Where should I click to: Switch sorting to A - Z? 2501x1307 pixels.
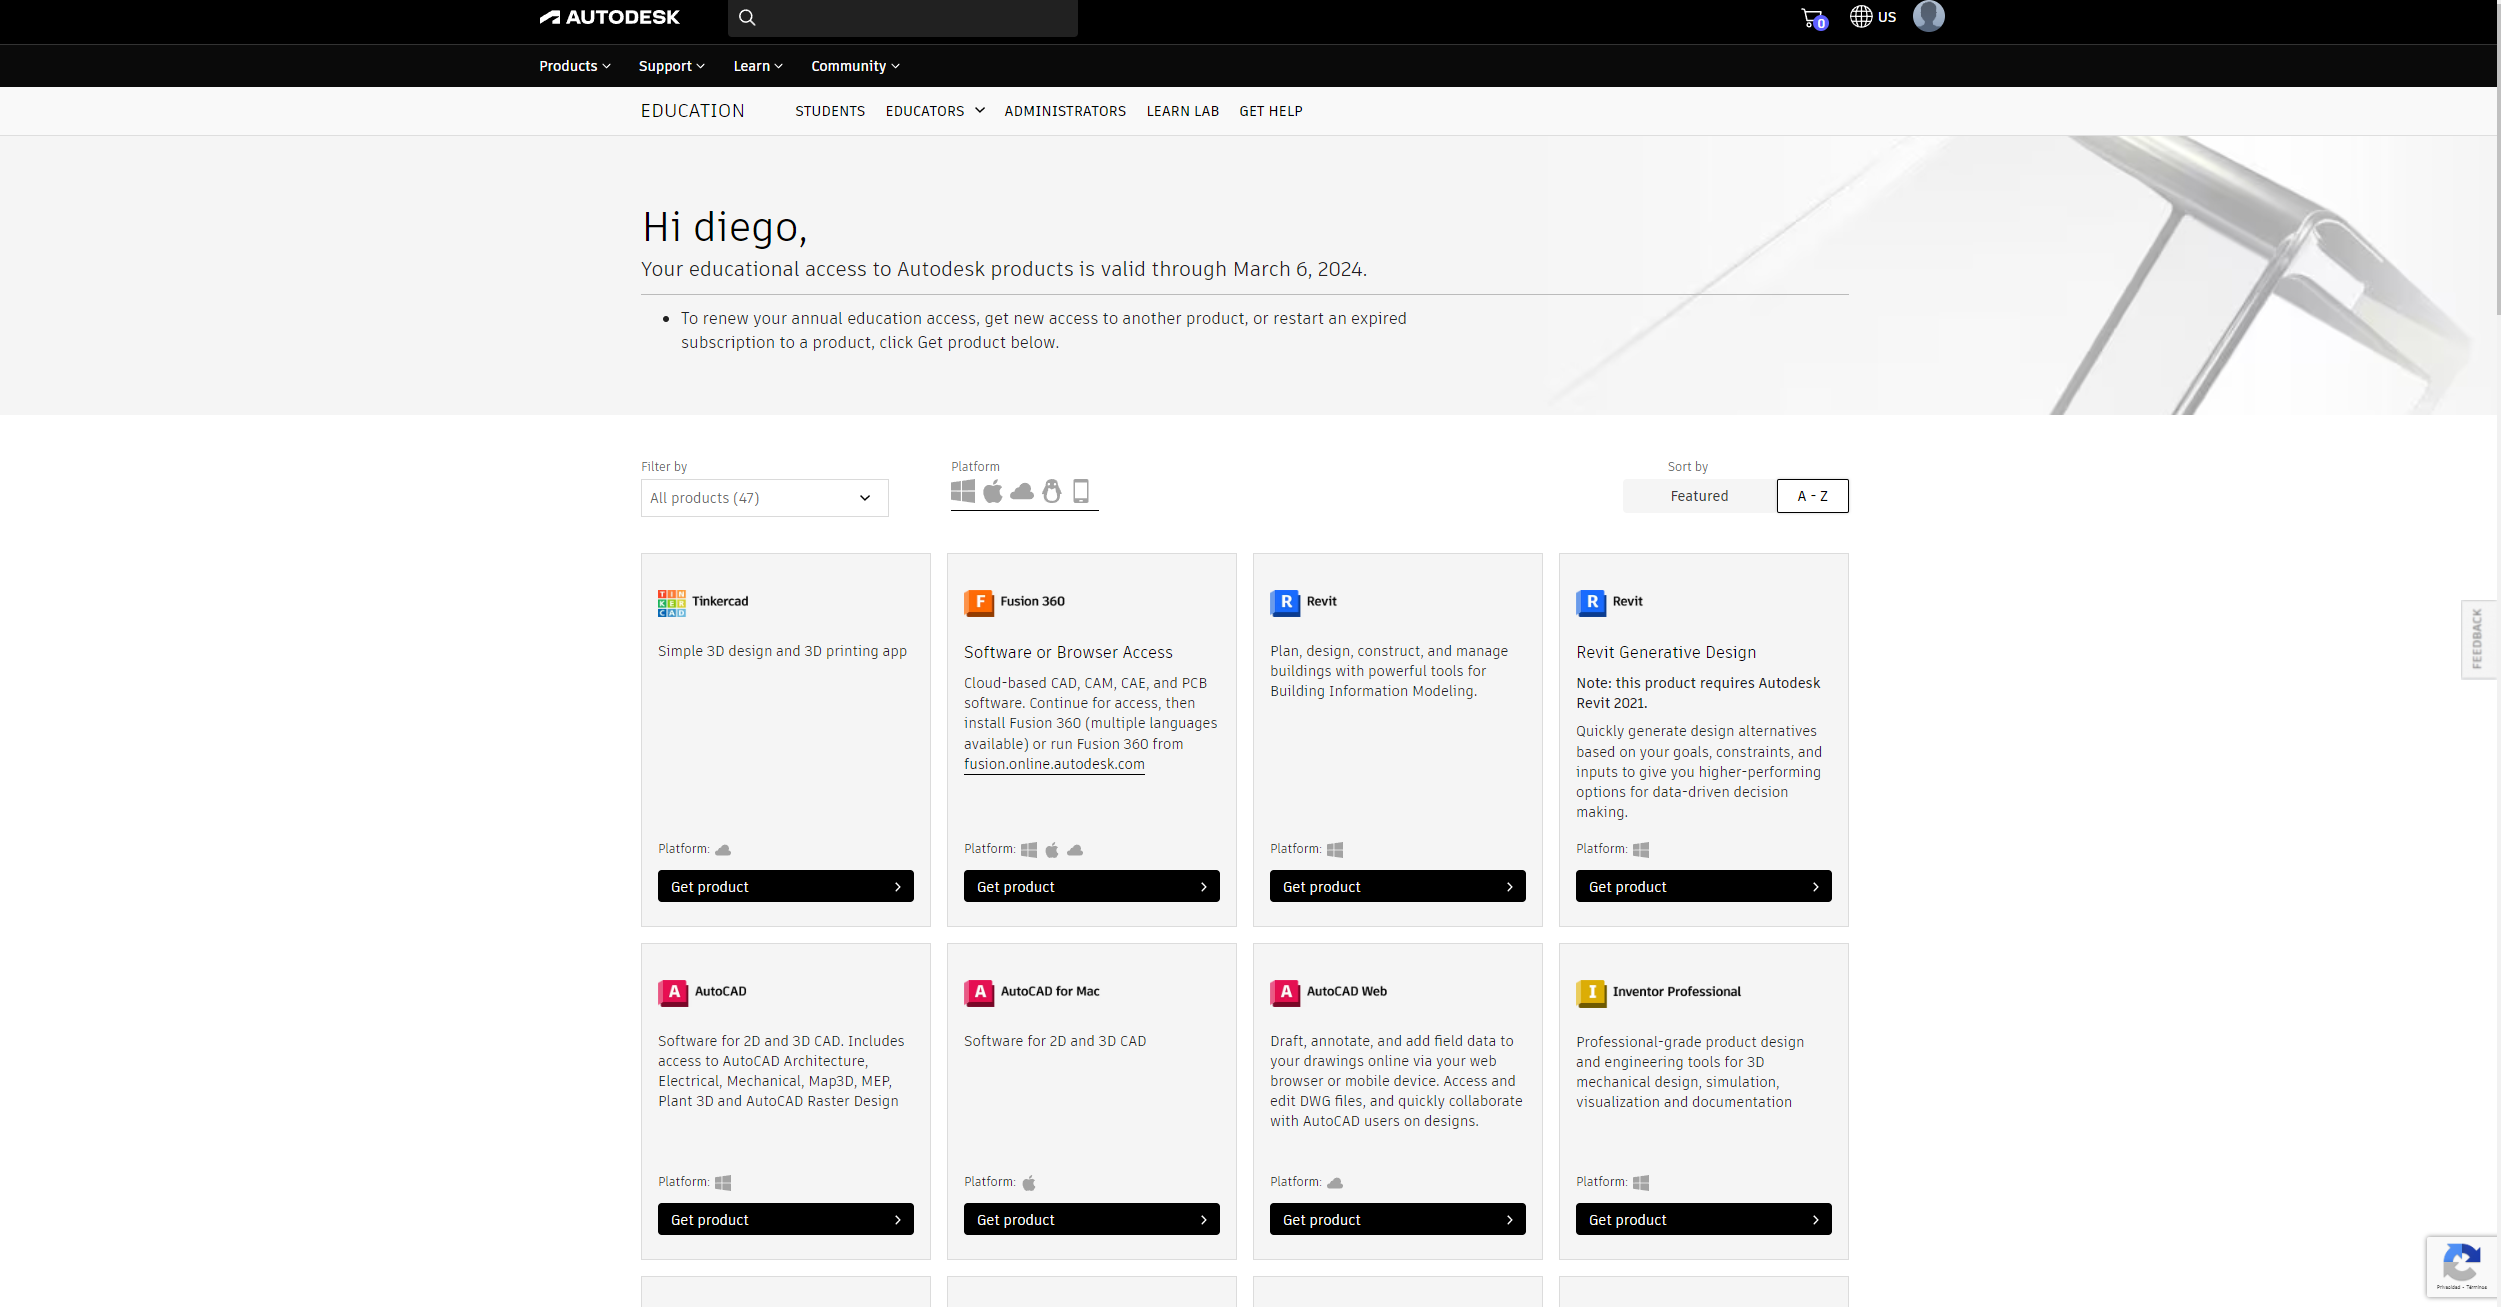pos(1811,495)
